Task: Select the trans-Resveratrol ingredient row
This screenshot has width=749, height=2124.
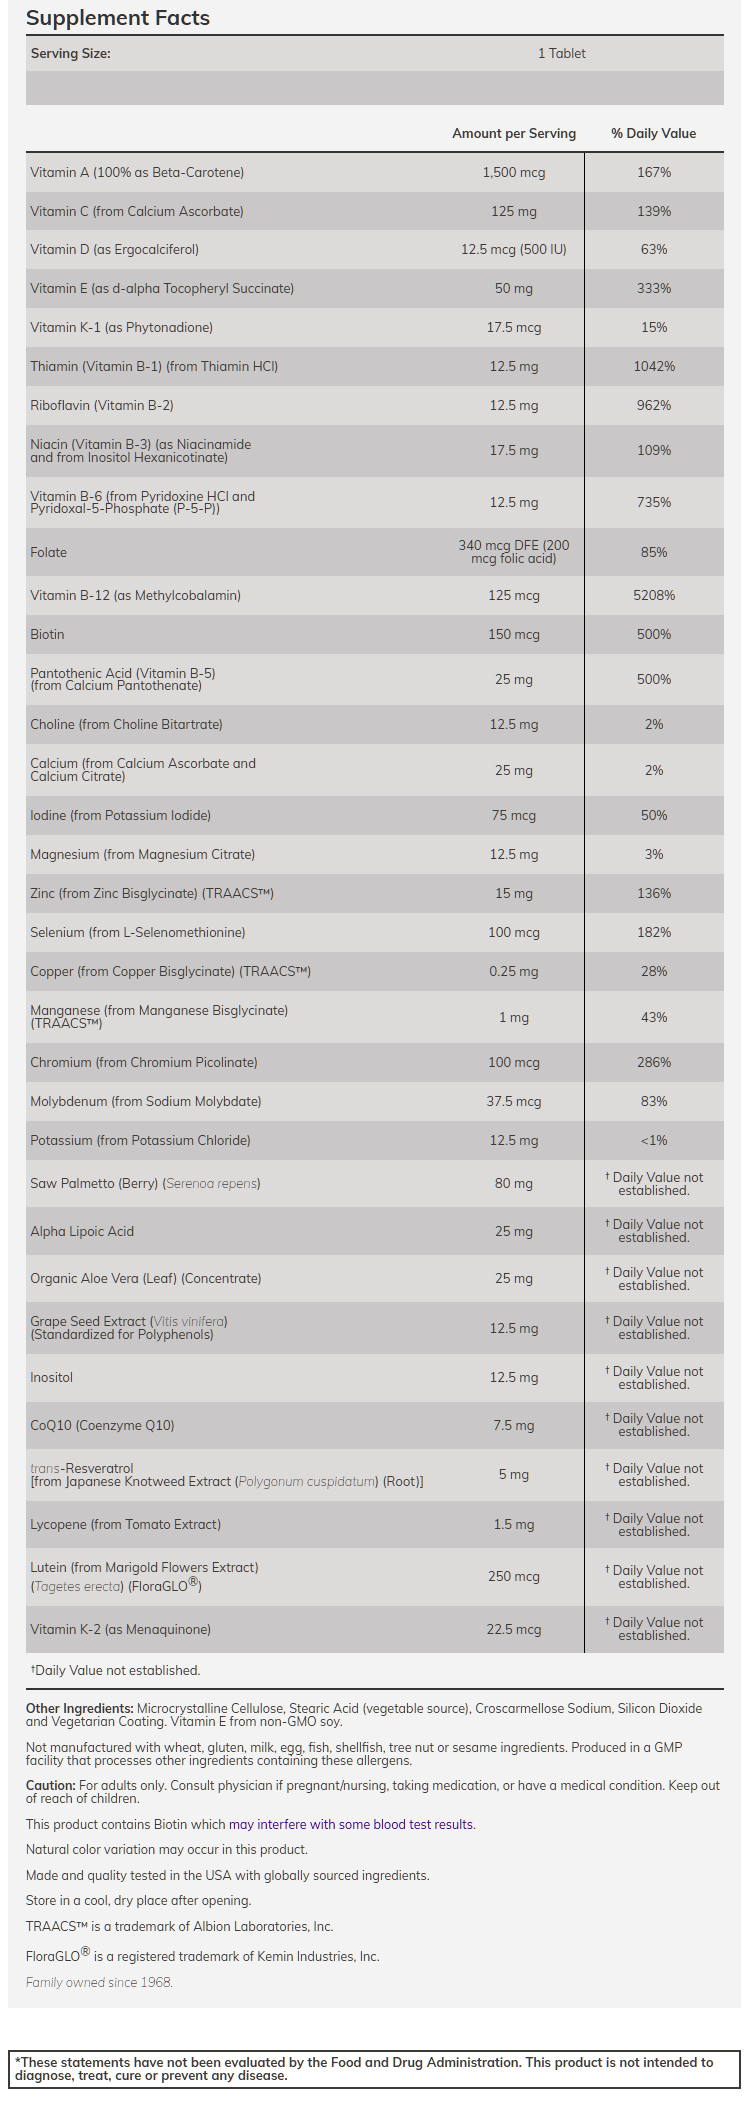Action: (227, 1475)
